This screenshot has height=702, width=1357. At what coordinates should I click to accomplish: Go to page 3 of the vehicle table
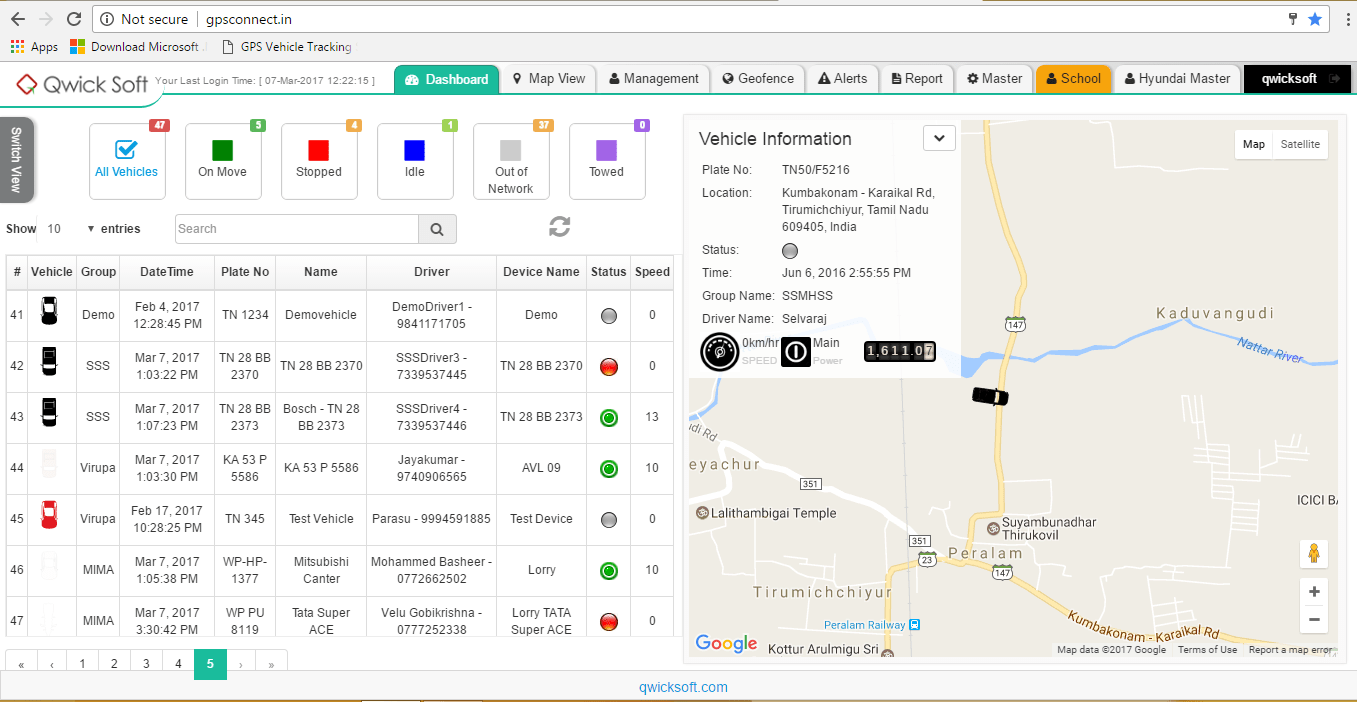tap(146, 663)
